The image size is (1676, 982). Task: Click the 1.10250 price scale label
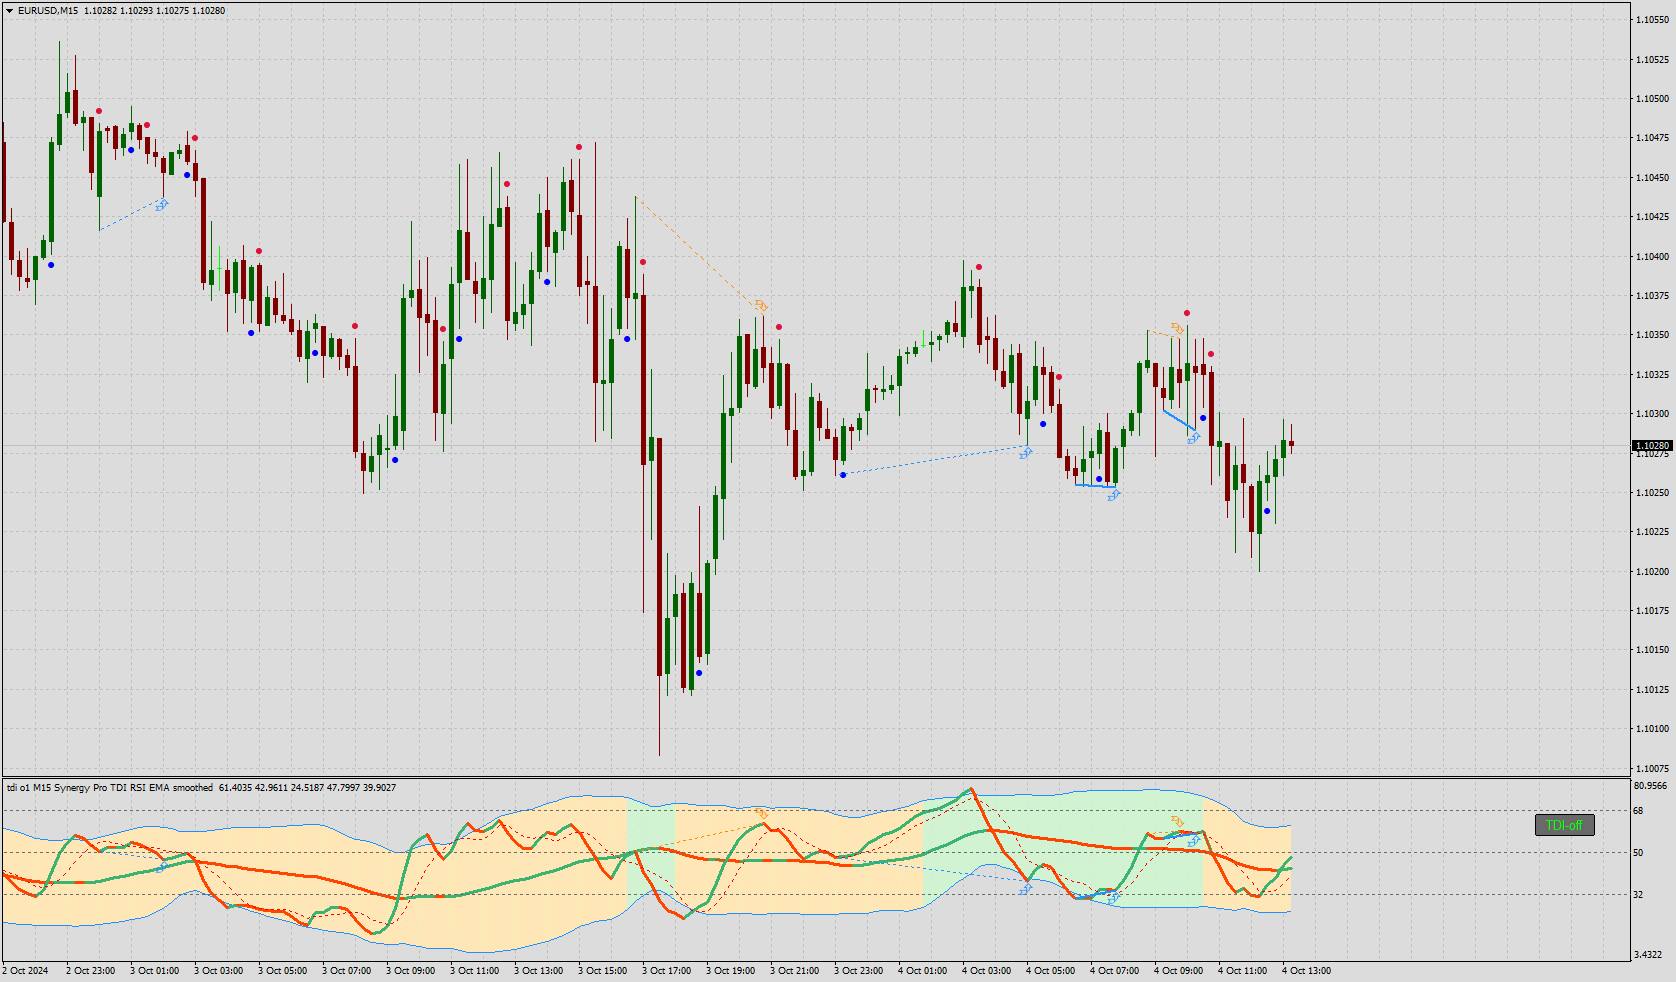[1652, 493]
